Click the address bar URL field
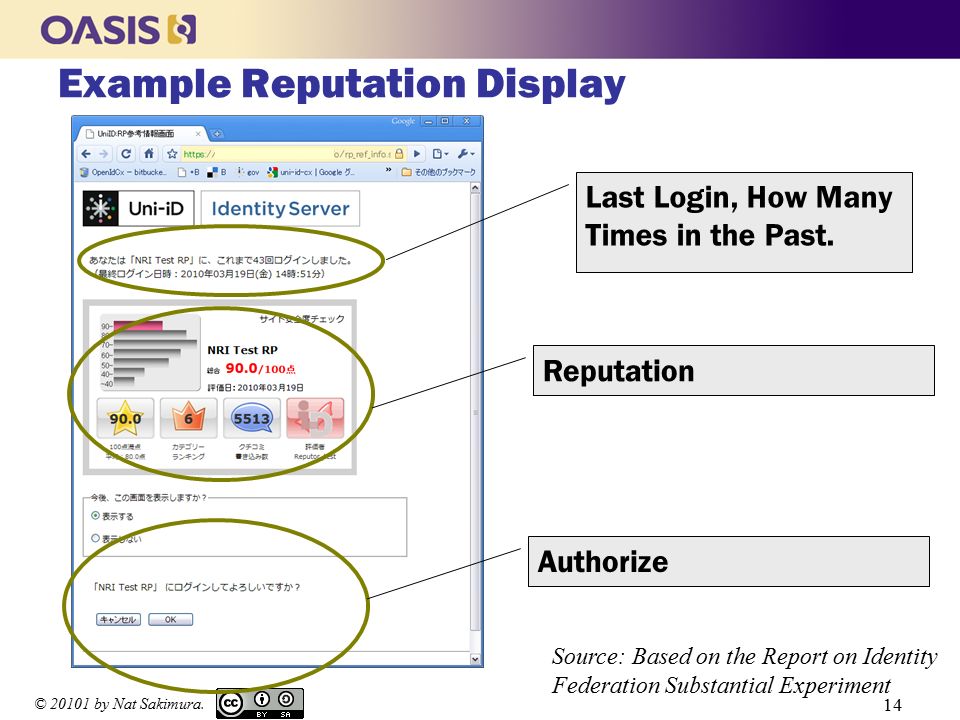Image resolution: width=960 pixels, height=720 pixels. [287, 154]
